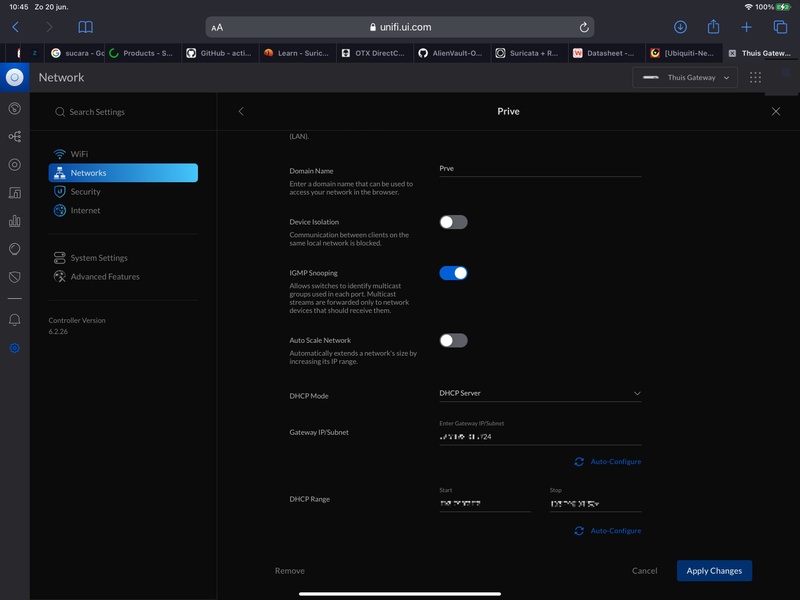The height and width of the screenshot is (600, 800).
Task: Open the Security settings section
Action: point(85,192)
